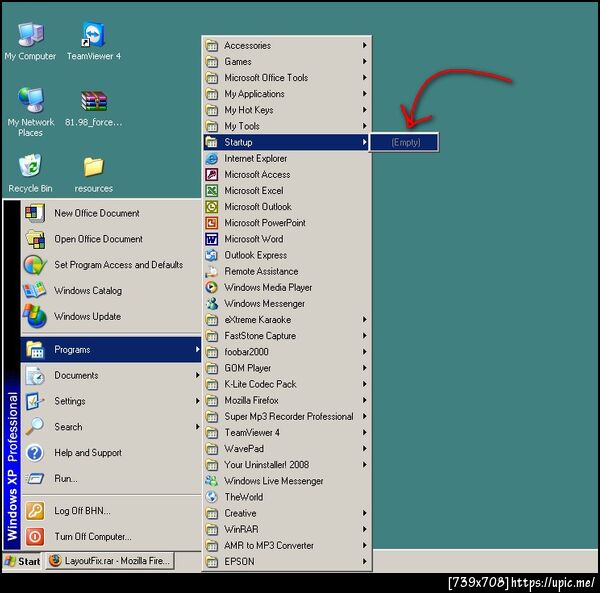Expand the Games submenu arrow
The height and width of the screenshot is (593, 600).
point(364,61)
